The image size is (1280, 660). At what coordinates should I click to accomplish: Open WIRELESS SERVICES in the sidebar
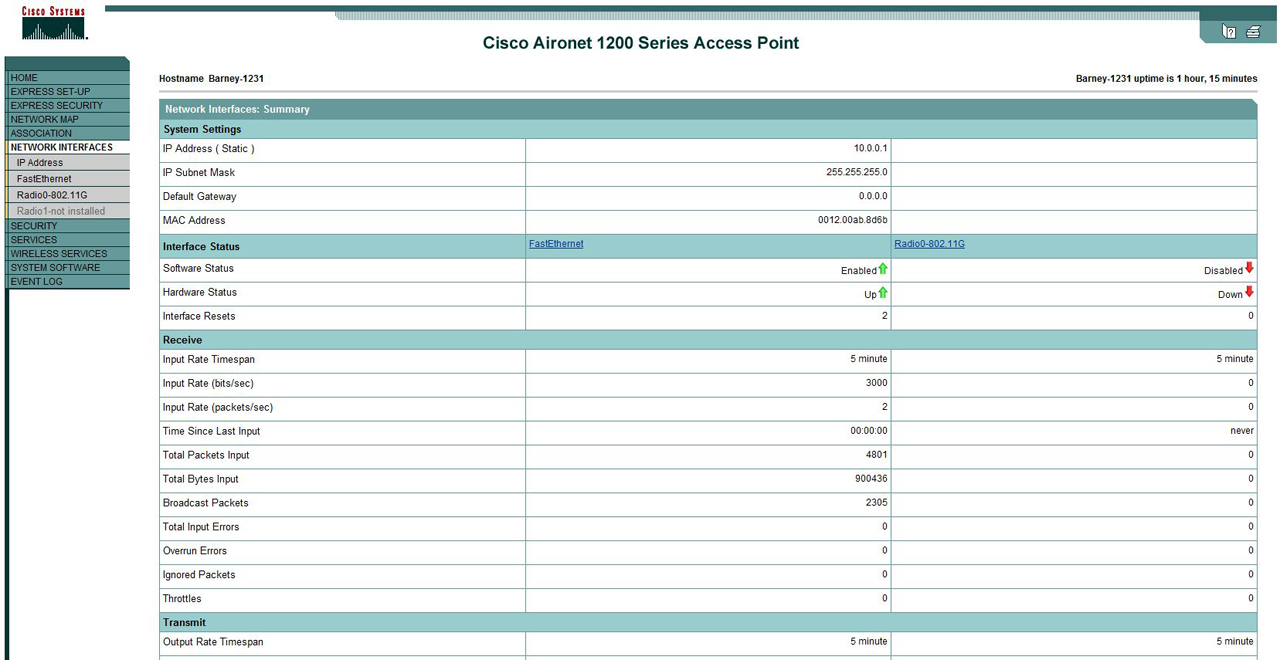pos(68,254)
